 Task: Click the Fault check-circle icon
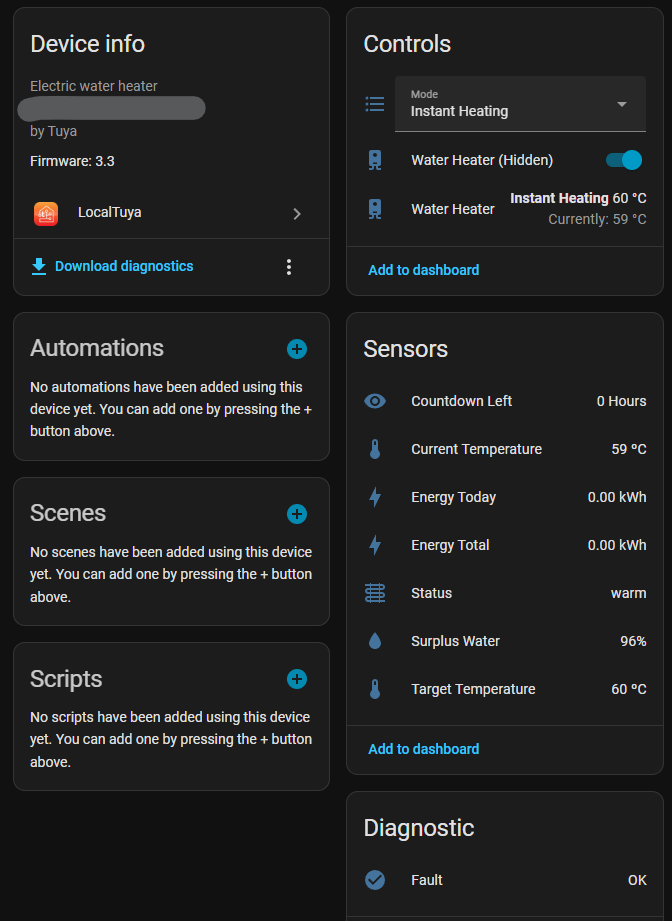tap(375, 880)
